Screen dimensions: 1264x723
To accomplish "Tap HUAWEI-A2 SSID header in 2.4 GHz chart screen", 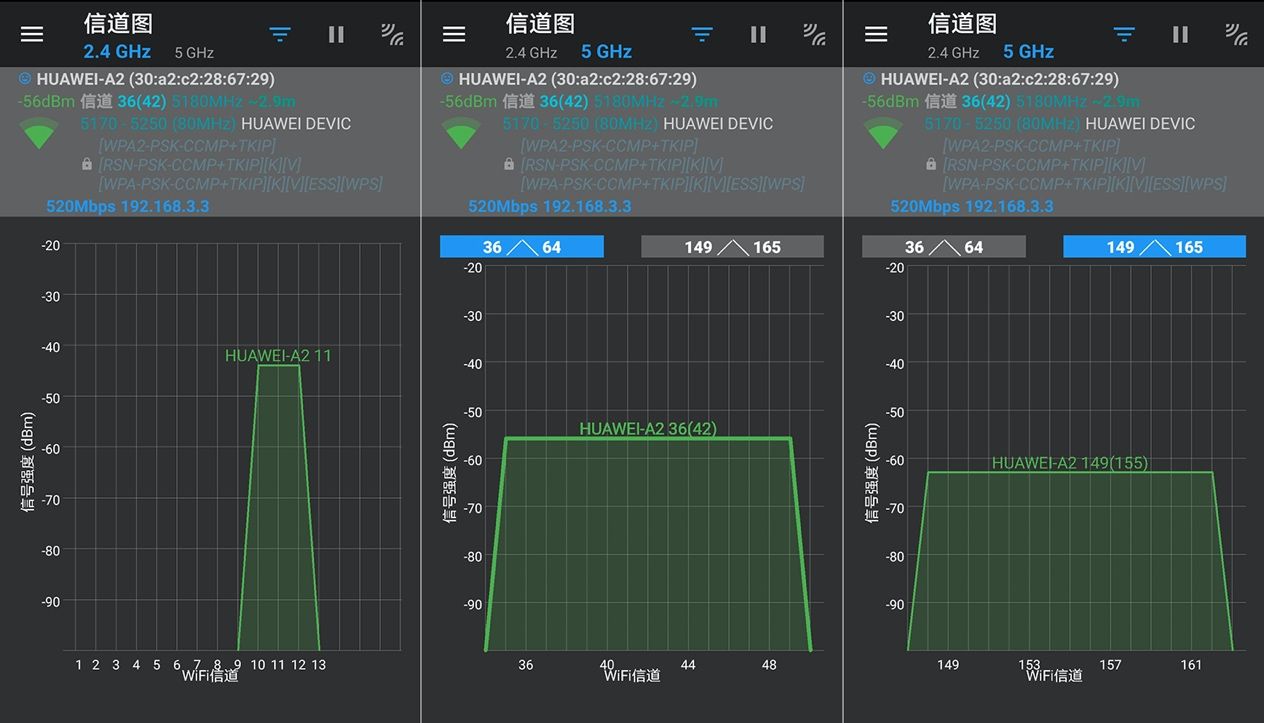I will tap(155, 78).
